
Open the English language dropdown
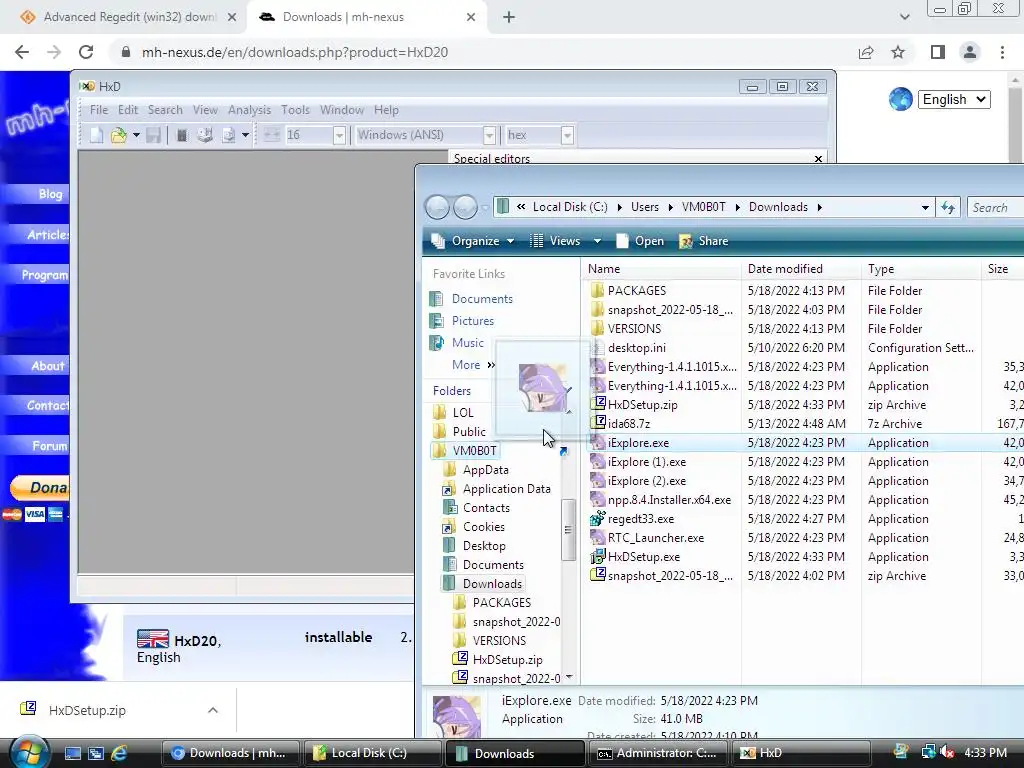click(954, 99)
